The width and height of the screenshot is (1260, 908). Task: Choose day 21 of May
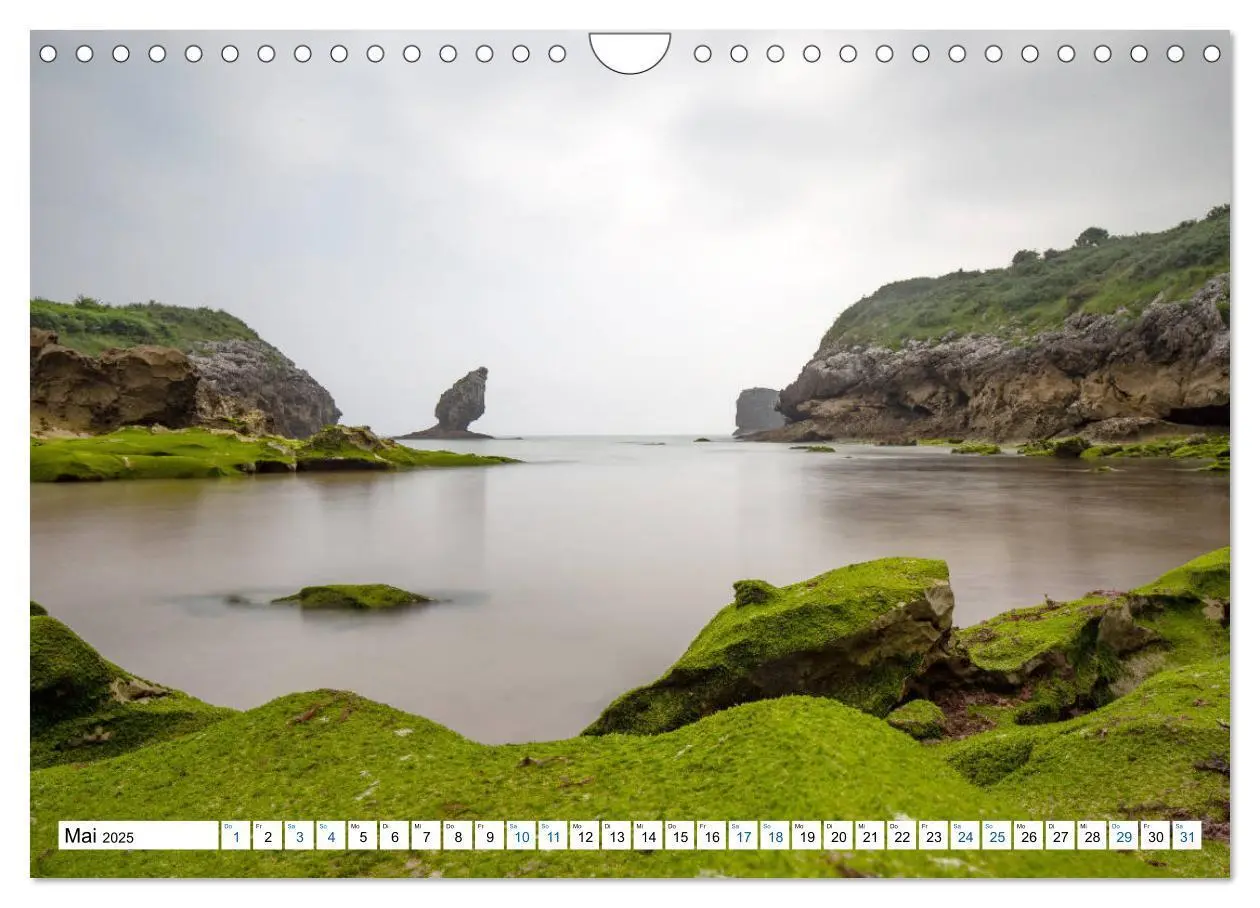tap(870, 836)
